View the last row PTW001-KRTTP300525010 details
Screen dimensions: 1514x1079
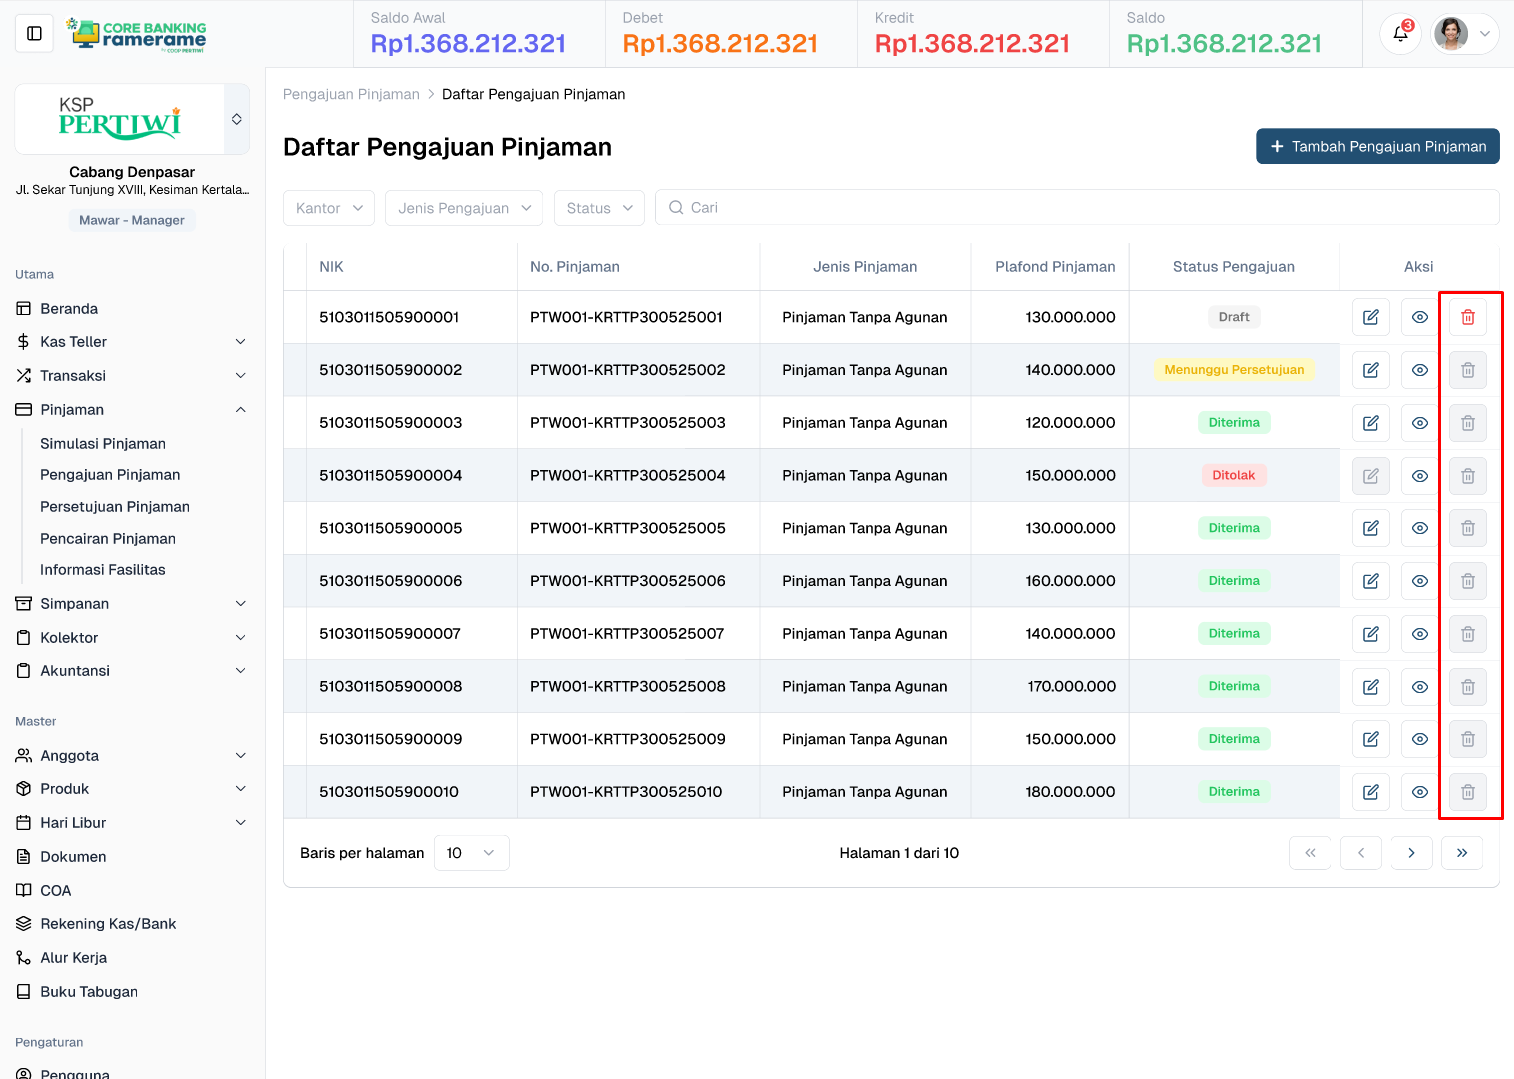(1419, 791)
